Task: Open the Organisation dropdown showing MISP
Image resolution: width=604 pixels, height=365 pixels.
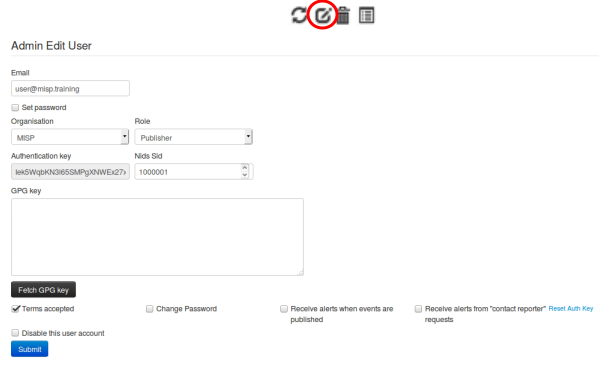Action: pyautogui.click(x=70, y=137)
